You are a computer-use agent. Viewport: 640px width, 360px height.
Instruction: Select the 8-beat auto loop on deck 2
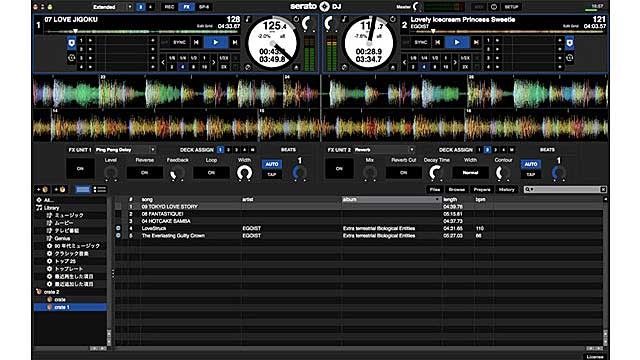point(435,67)
